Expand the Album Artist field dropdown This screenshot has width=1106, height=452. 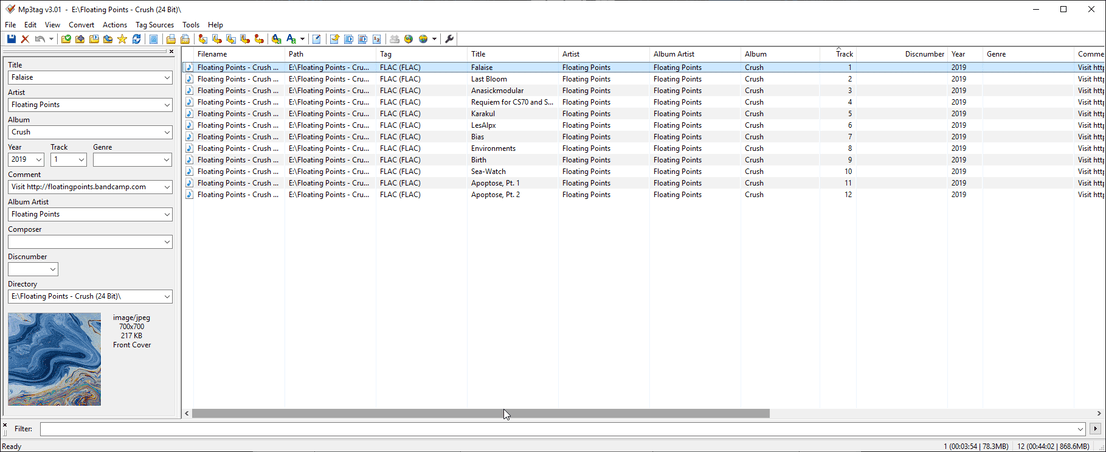(x=166, y=214)
